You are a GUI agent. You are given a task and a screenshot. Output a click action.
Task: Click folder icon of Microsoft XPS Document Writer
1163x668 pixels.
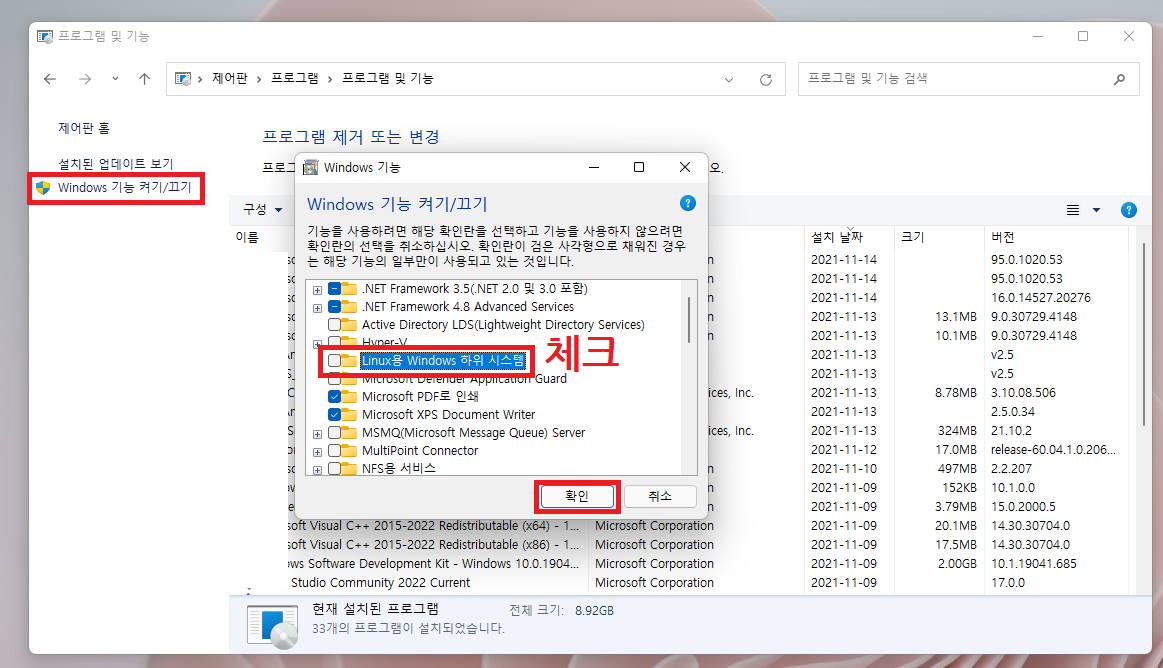click(349, 414)
